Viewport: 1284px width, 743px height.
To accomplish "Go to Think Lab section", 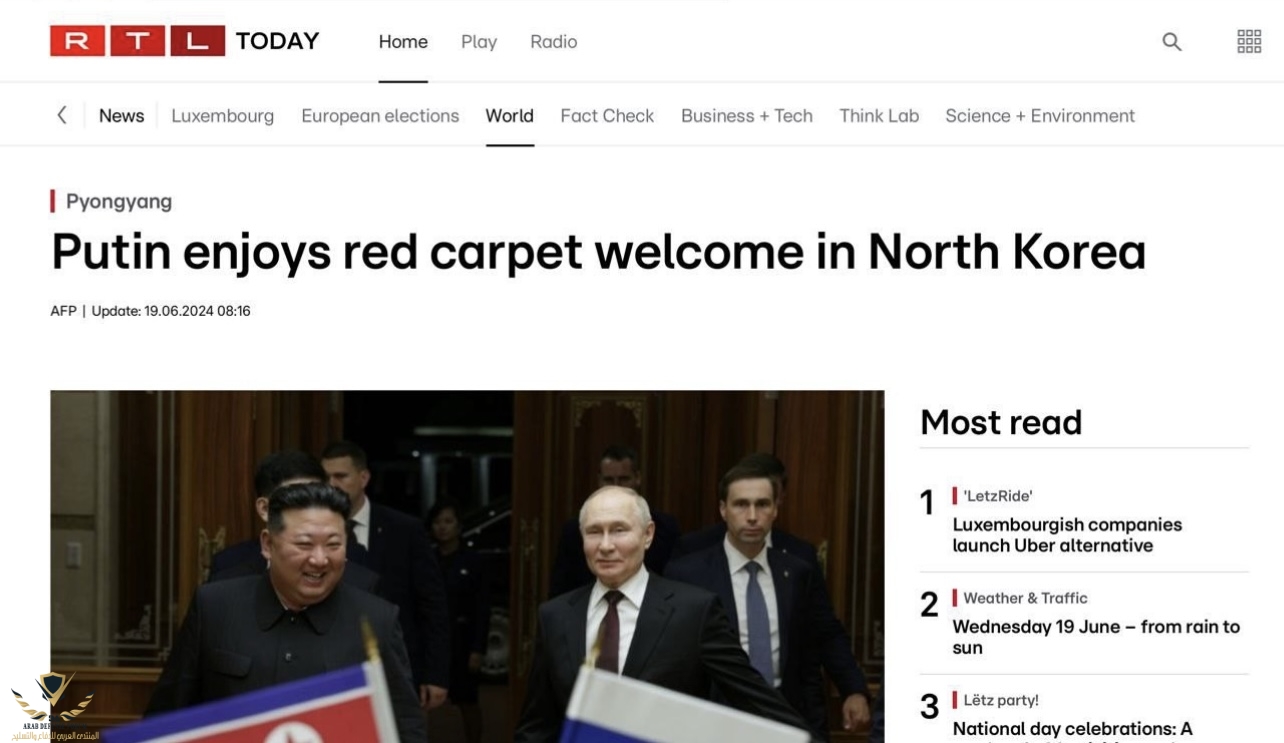I will click(x=879, y=116).
